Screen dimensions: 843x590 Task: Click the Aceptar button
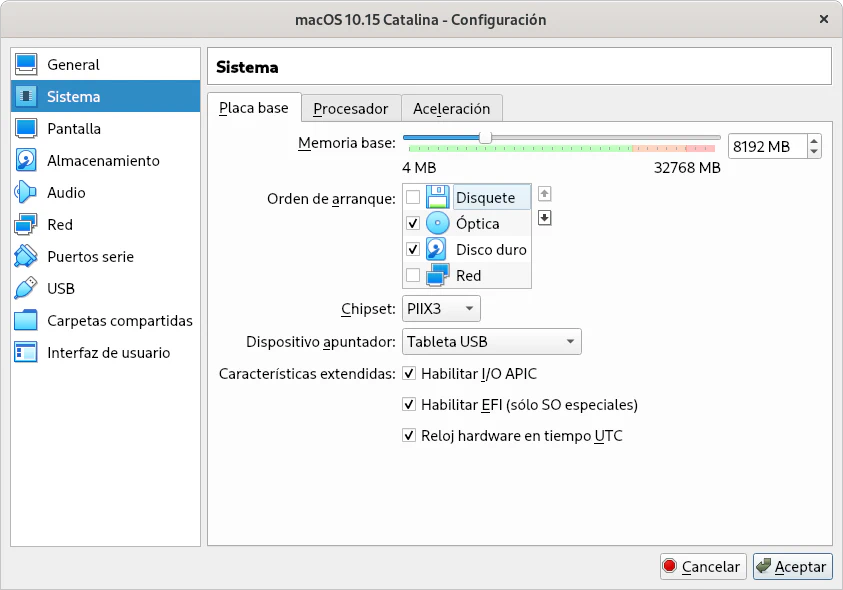click(792, 567)
